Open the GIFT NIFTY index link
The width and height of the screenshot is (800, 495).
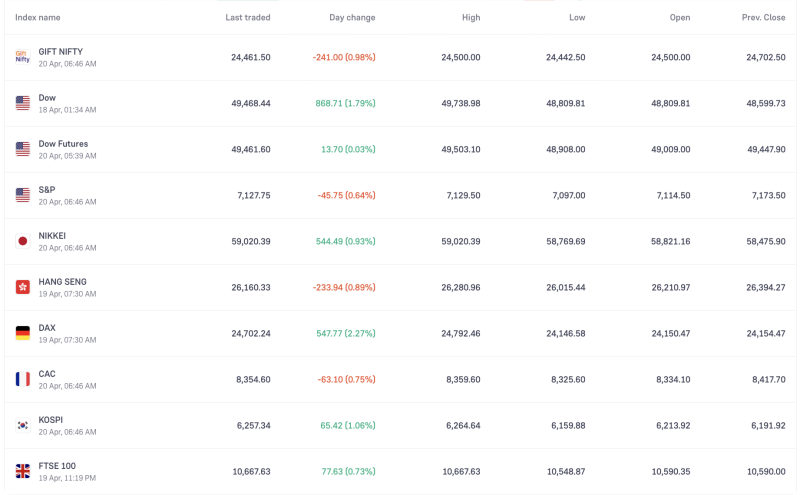(x=60, y=52)
